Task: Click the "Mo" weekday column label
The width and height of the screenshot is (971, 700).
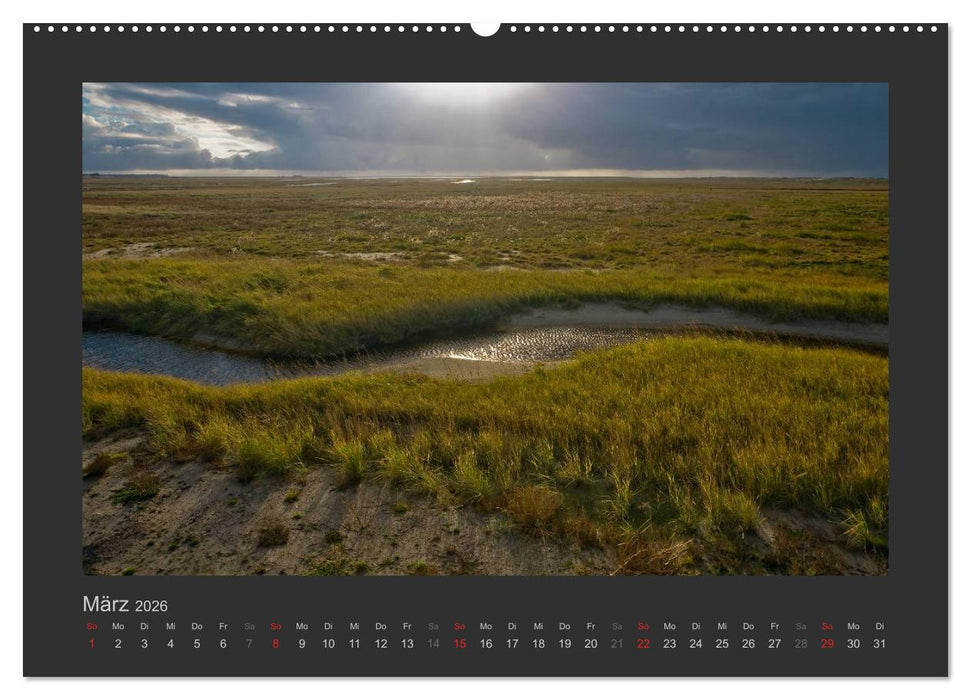Action: [118, 627]
